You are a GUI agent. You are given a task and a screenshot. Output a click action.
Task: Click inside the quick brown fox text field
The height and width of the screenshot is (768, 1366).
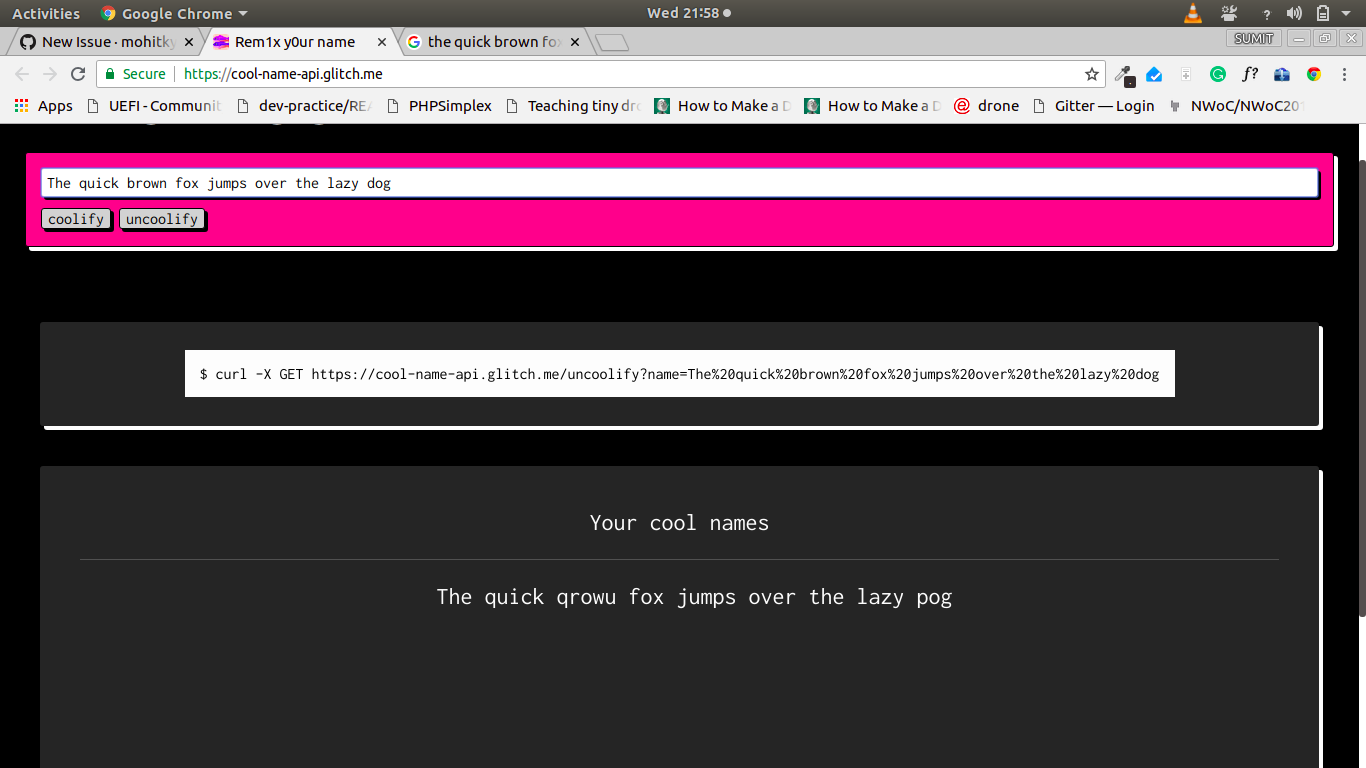tap(678, 183)
